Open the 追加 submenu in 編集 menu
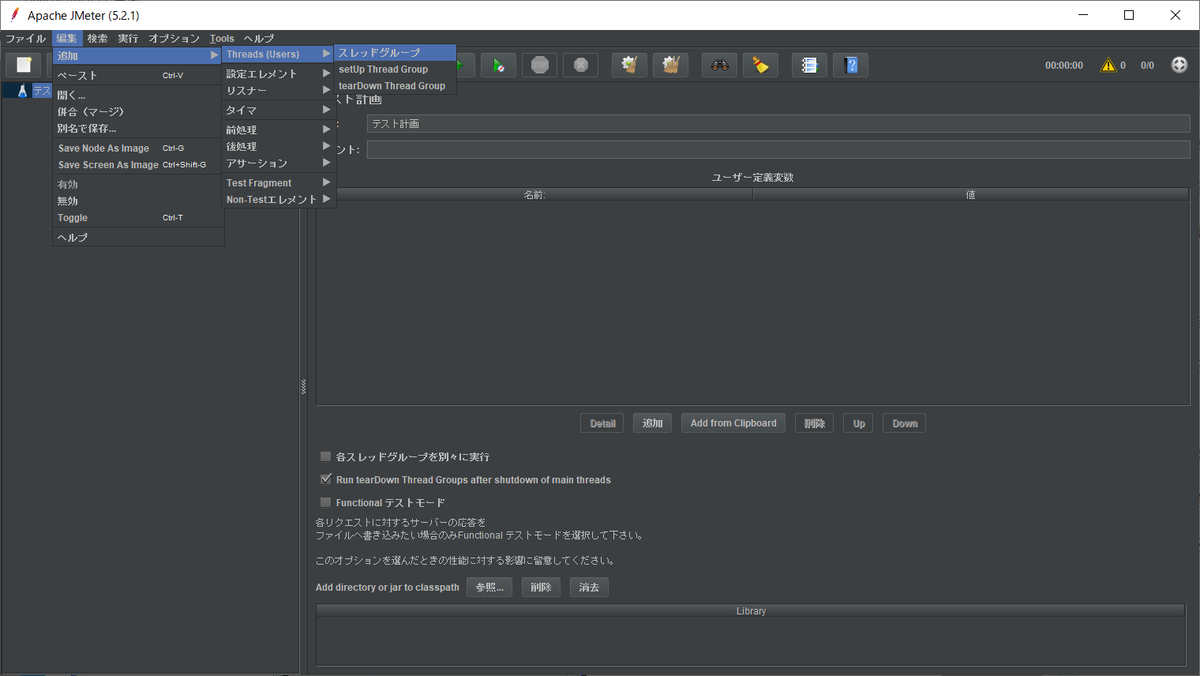 click(138, 55)
